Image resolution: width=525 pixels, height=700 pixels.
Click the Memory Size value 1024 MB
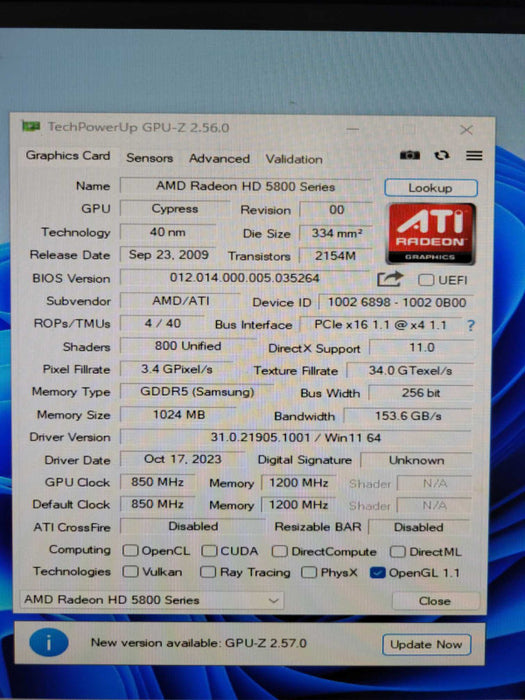pos(179,415)
